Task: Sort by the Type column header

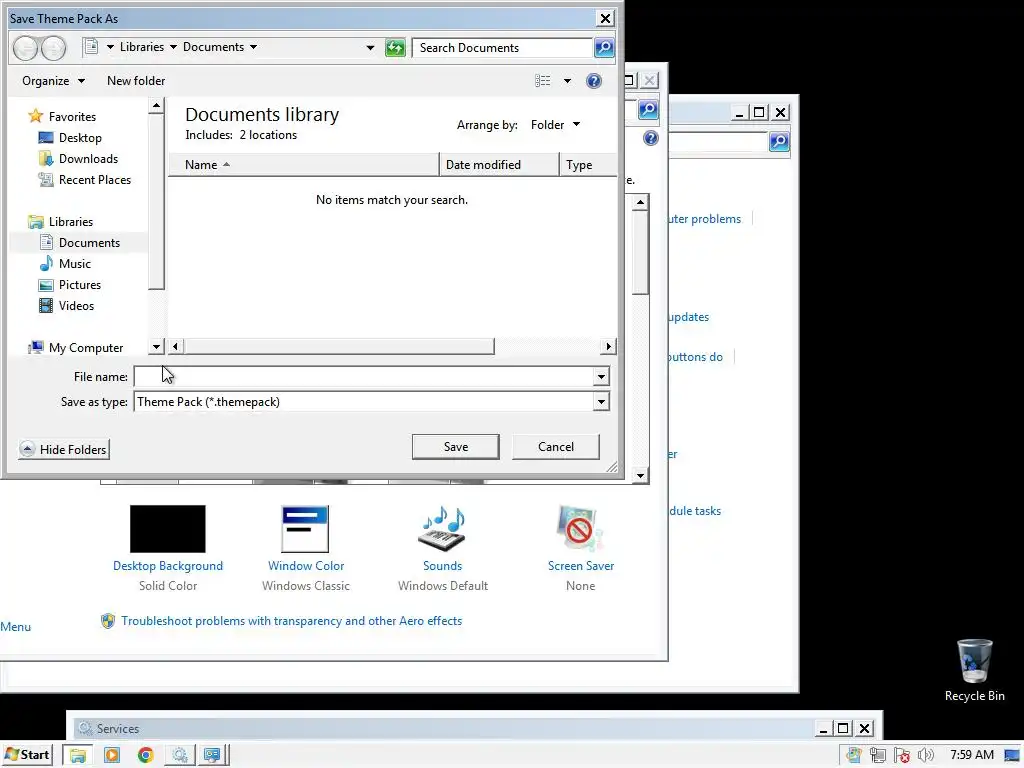Action: [x=588, y=165]
